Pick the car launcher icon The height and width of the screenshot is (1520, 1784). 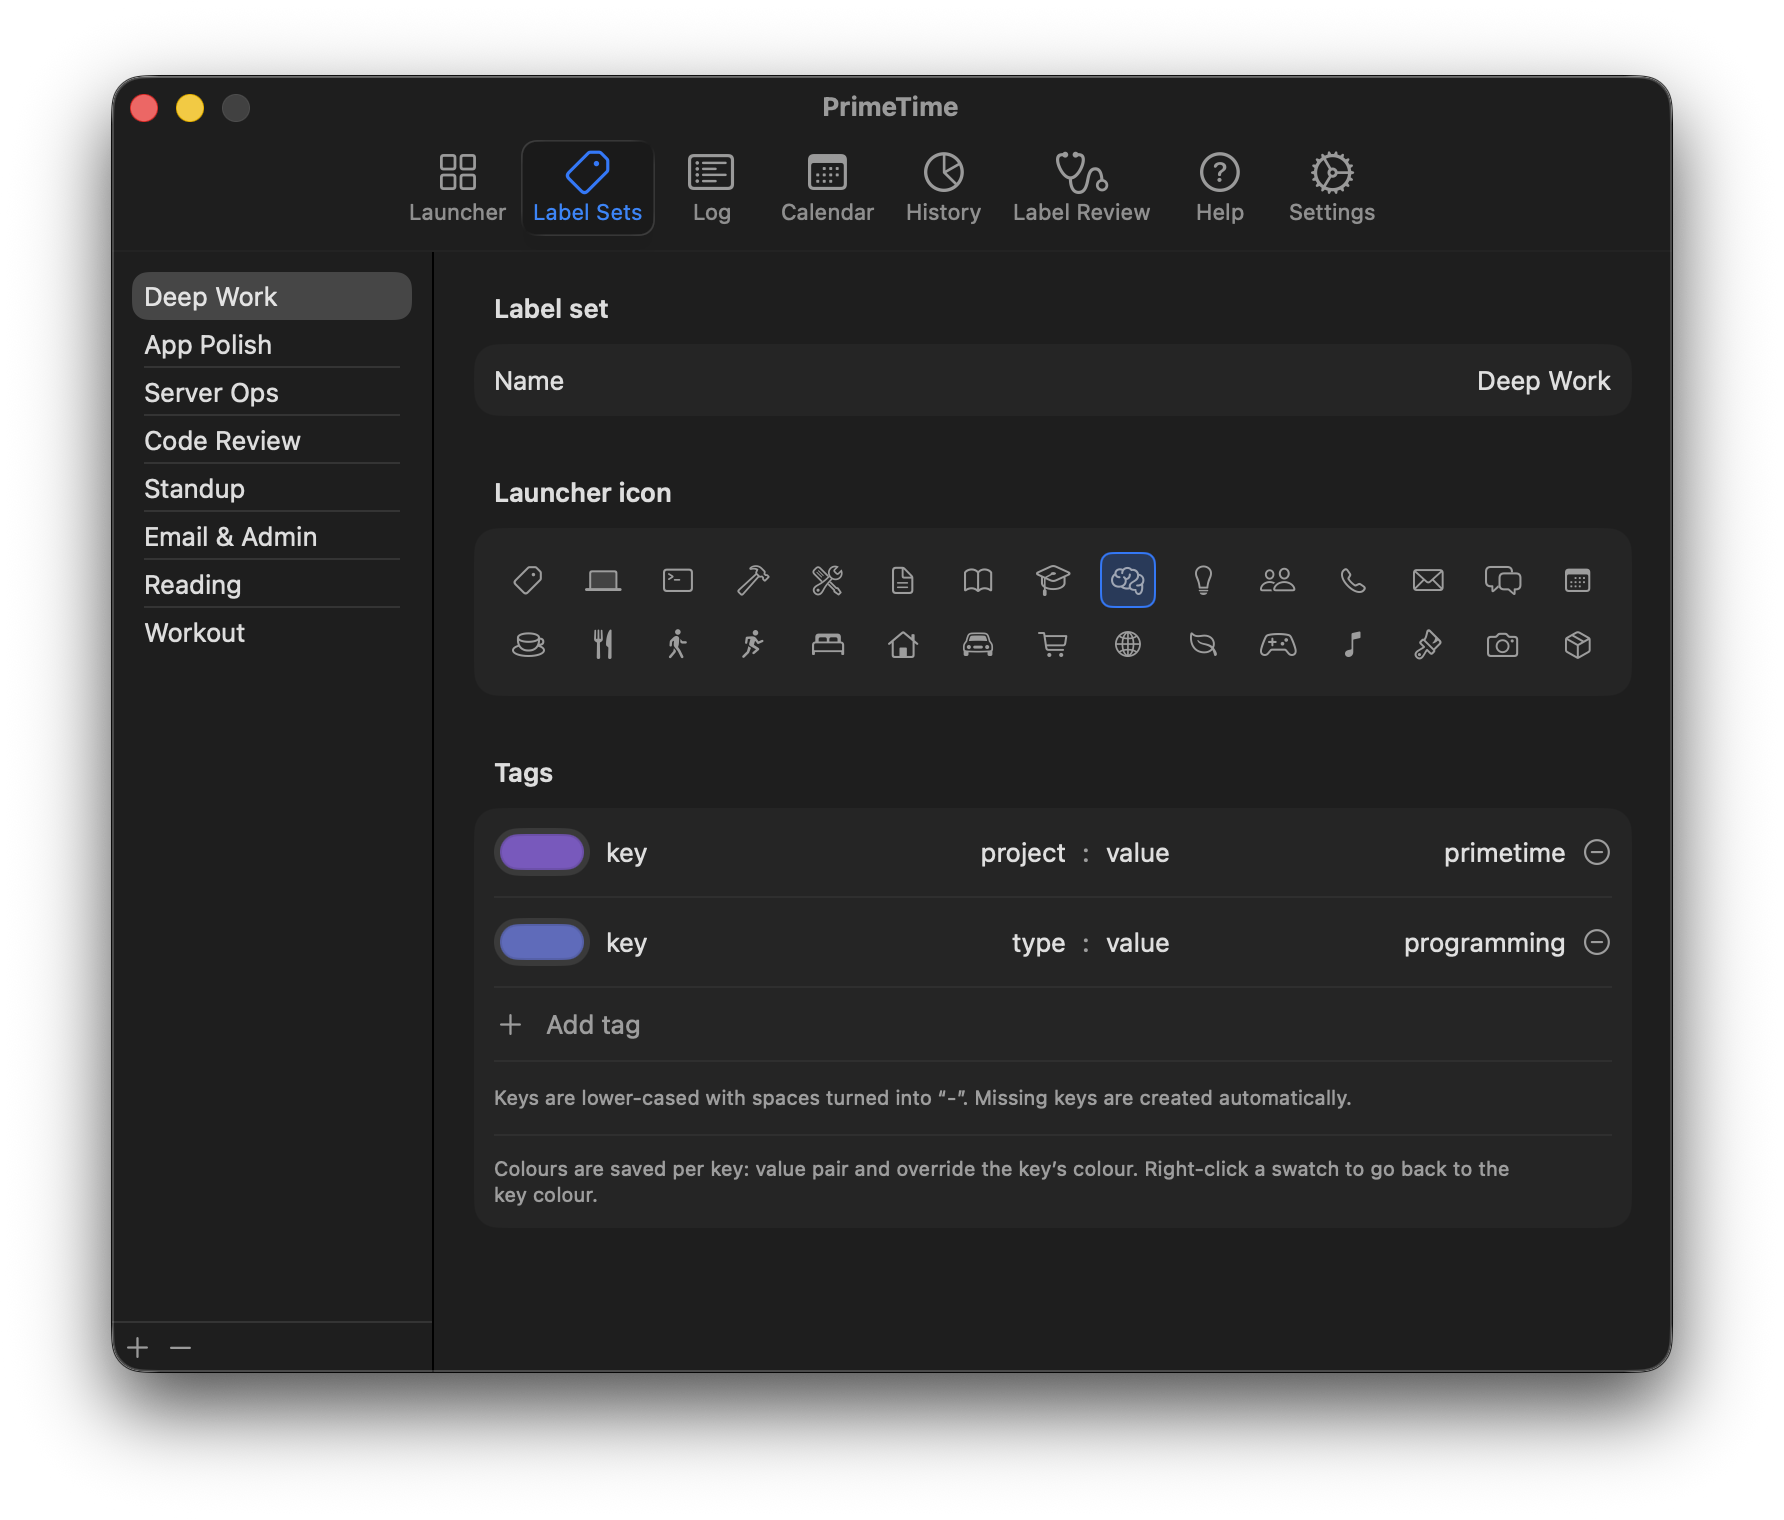978,645
